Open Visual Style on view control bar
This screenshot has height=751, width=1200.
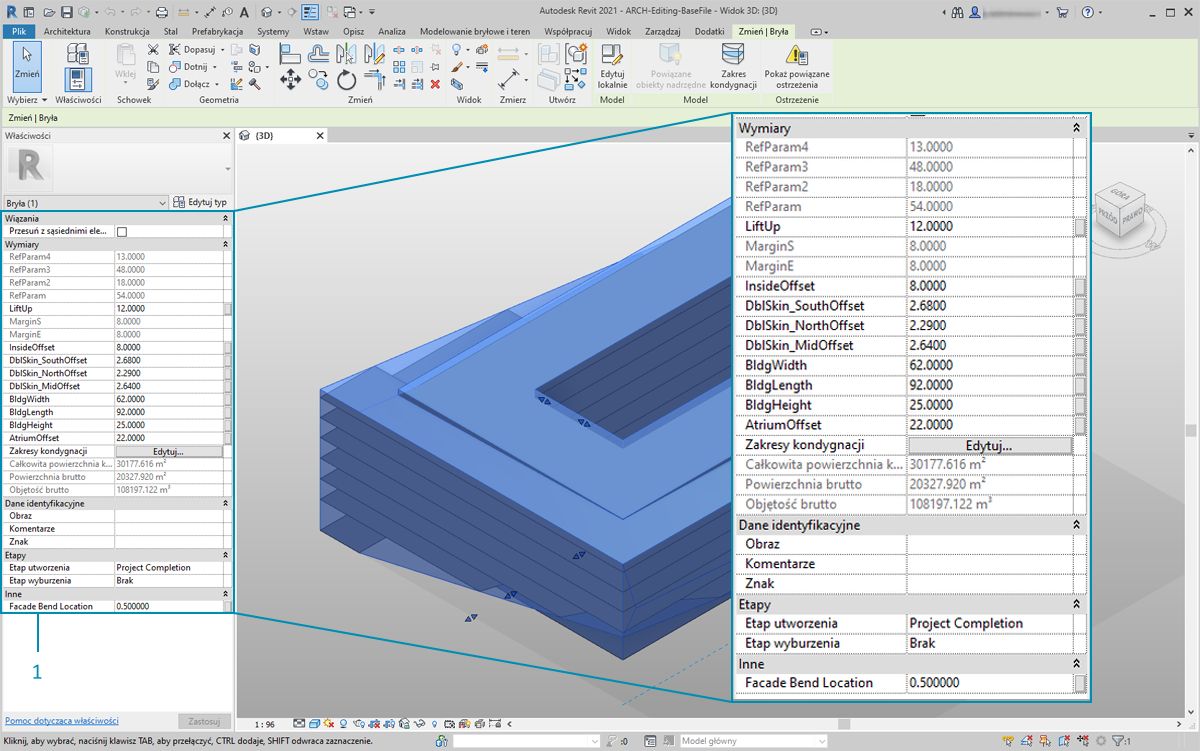(x=314, y=723)
